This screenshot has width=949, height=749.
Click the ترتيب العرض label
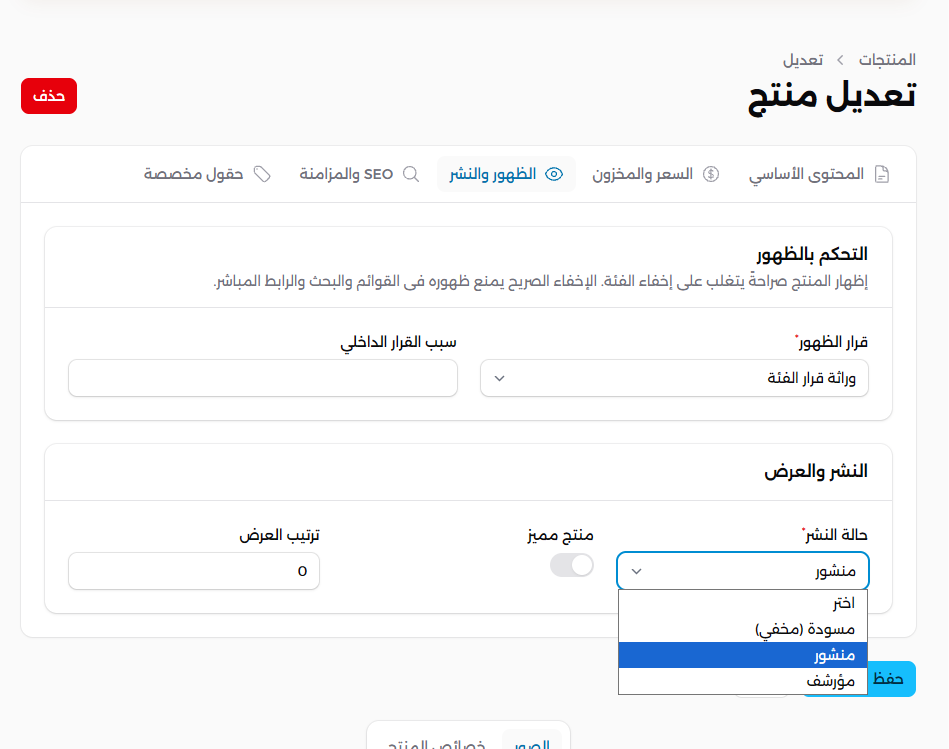point(279,535)
